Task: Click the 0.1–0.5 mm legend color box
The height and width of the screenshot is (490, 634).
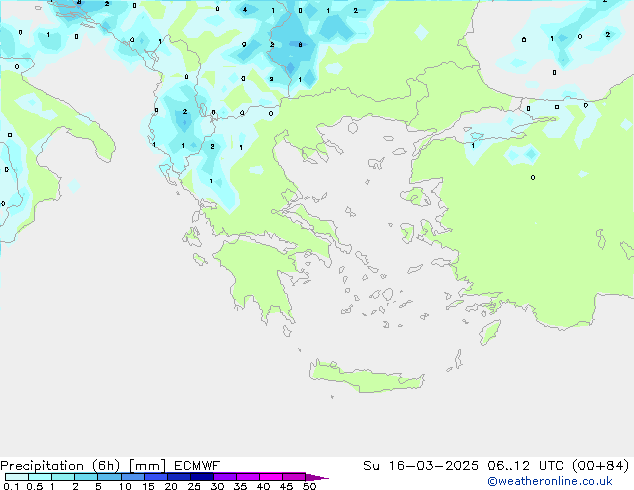Action: (17, 477)
